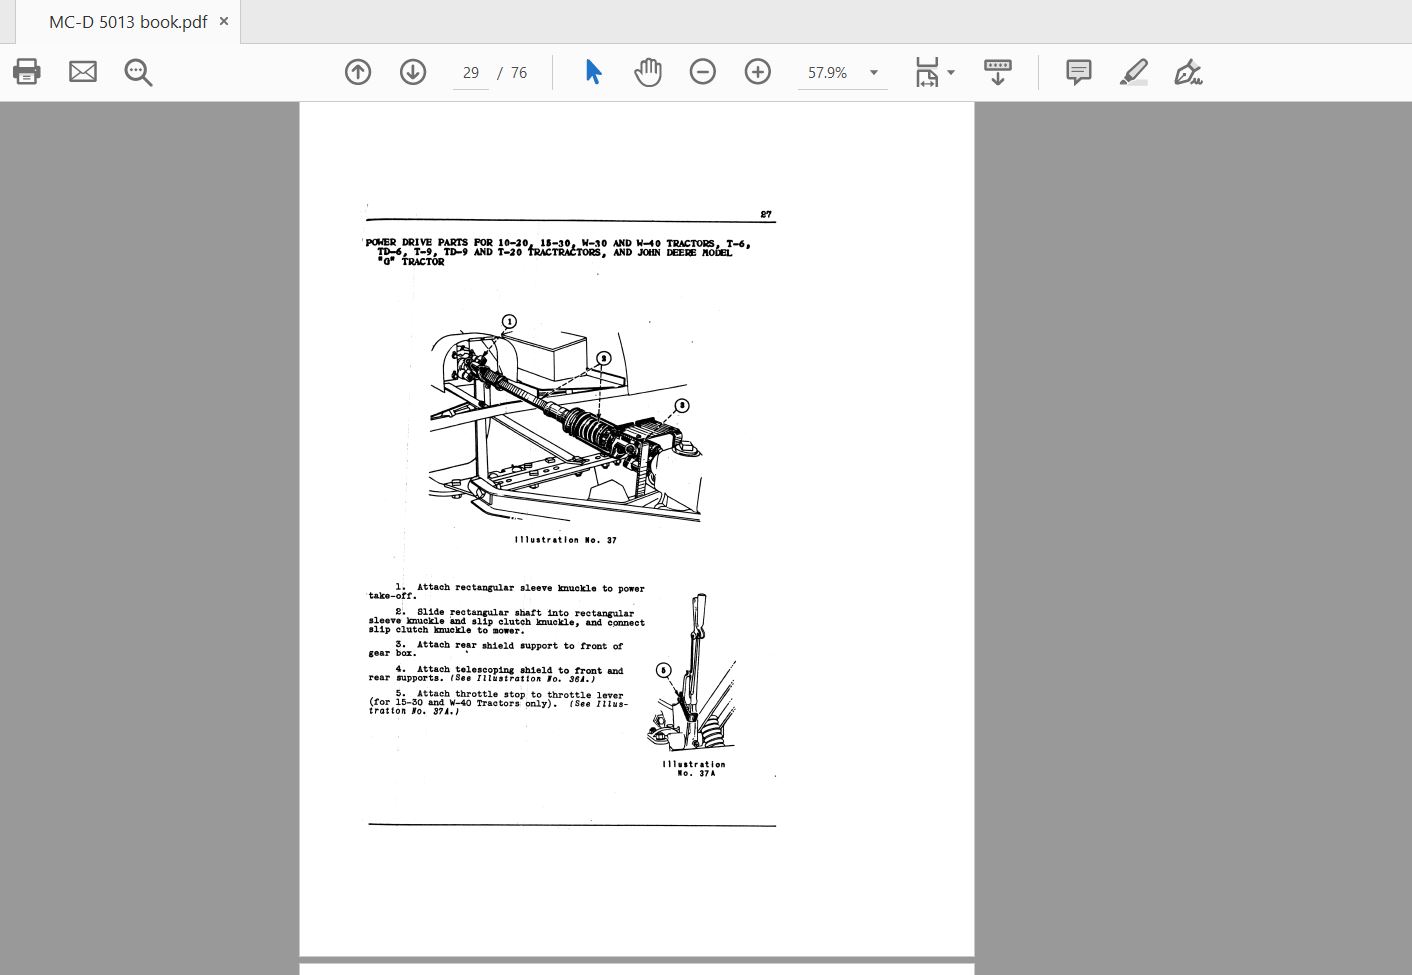
Task: Click the page number field showing 29
Action: (471, 73)
